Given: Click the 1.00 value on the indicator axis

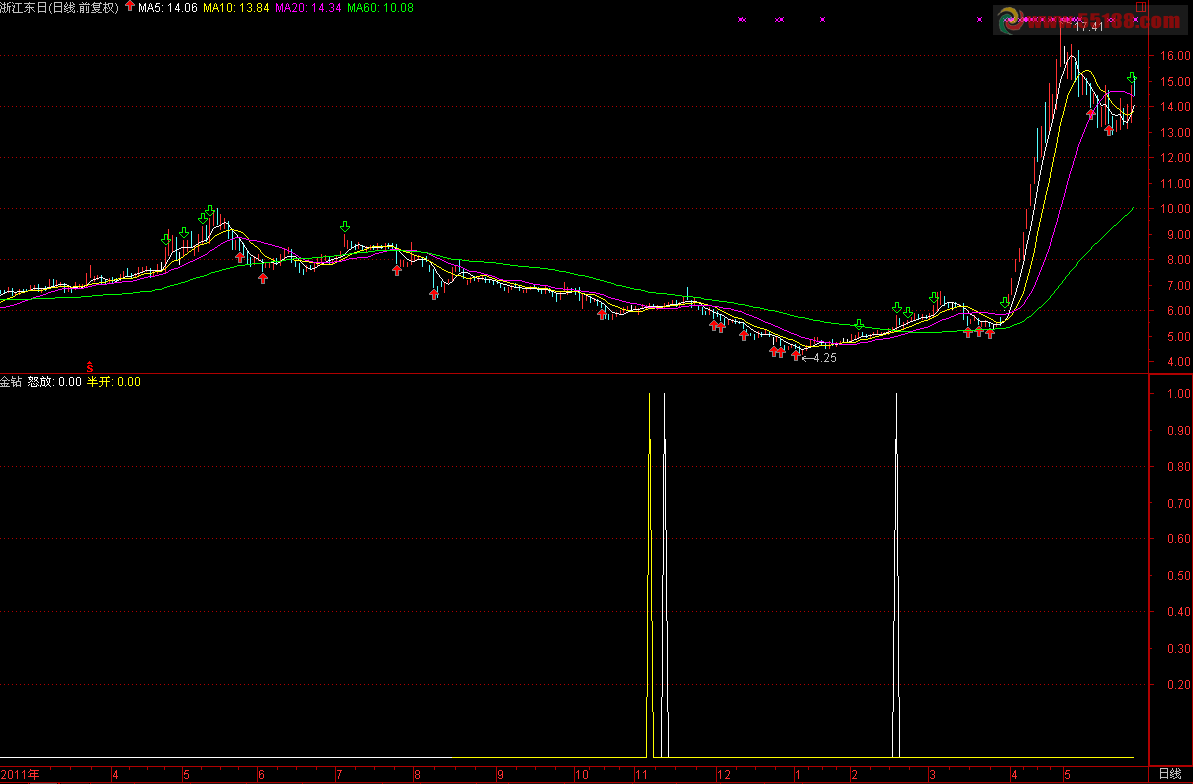Looking at the screenshot, I should coord(1179,394).
